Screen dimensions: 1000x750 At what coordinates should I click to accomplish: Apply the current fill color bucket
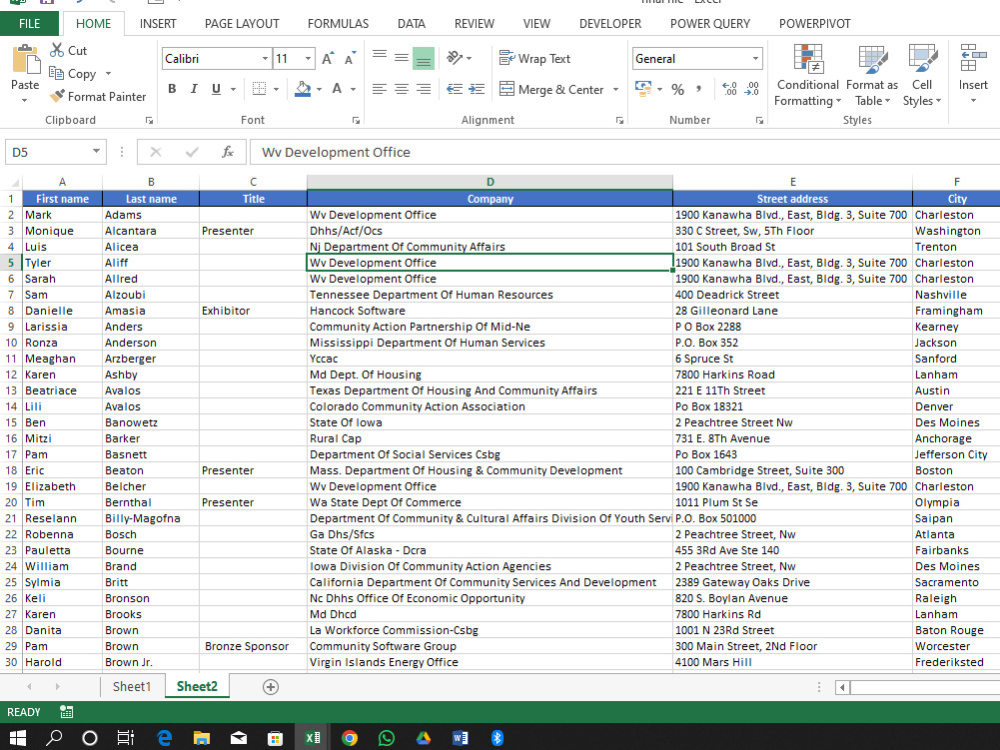[303, 89]
